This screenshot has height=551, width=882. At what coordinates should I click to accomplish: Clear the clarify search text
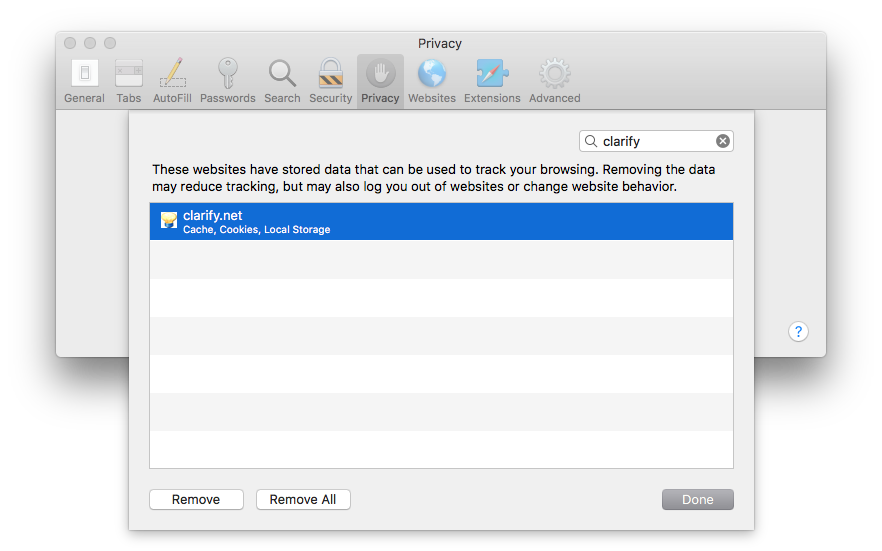(x=723, y=141)
